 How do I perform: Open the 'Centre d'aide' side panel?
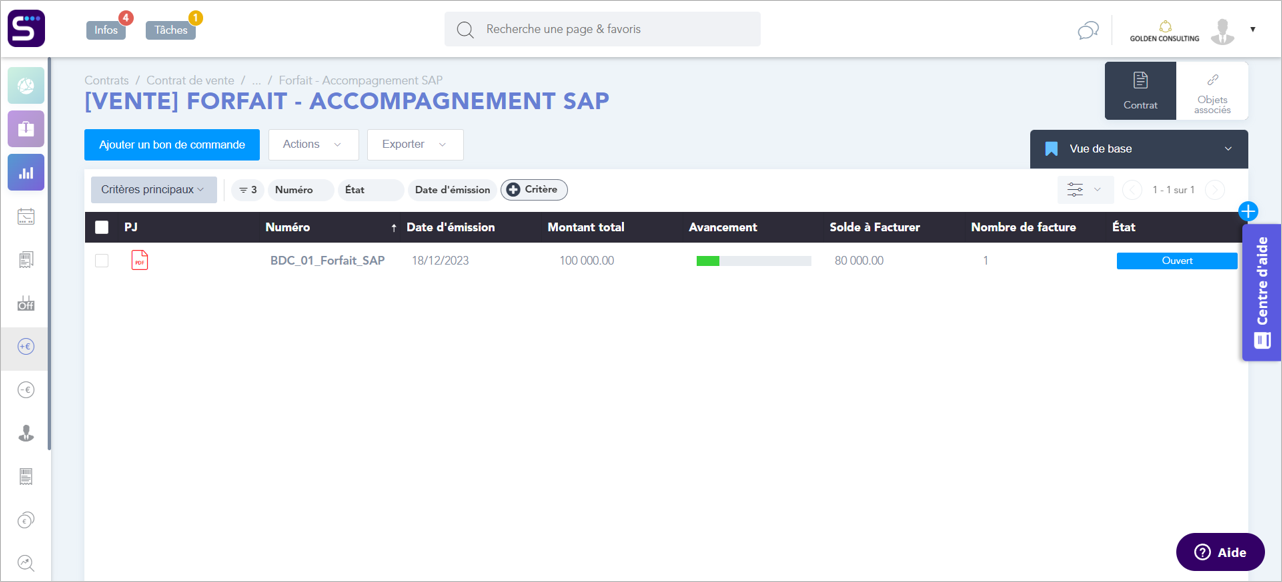point(1262,292)
